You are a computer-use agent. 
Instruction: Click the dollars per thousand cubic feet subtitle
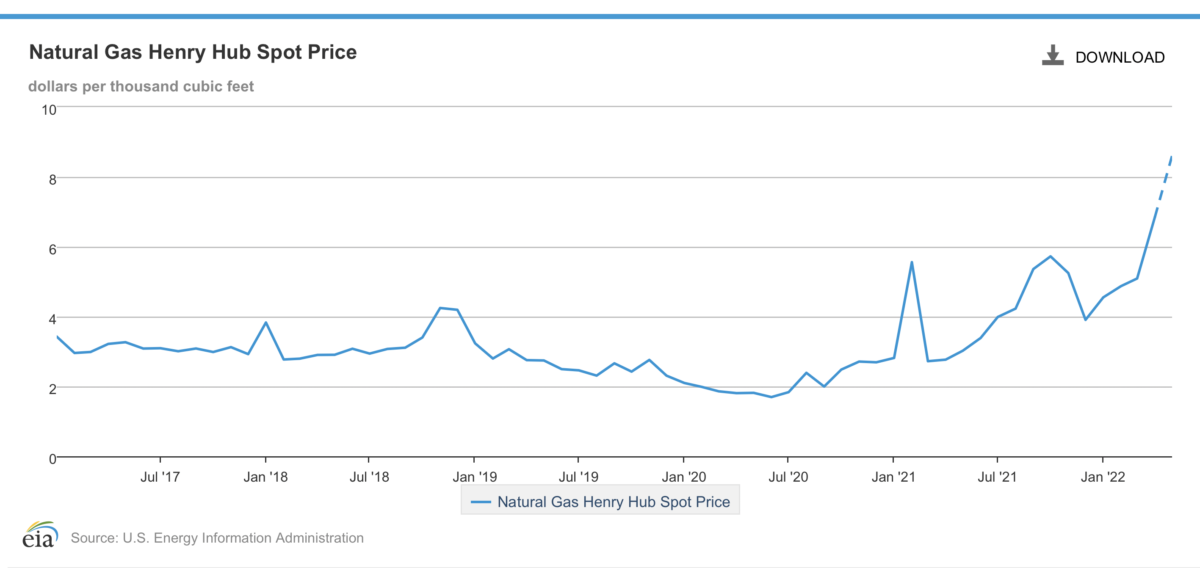[141, 86]
